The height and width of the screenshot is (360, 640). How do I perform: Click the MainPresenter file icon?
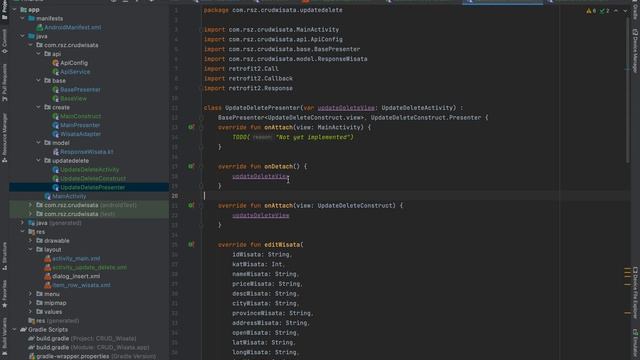coord(56,125)
